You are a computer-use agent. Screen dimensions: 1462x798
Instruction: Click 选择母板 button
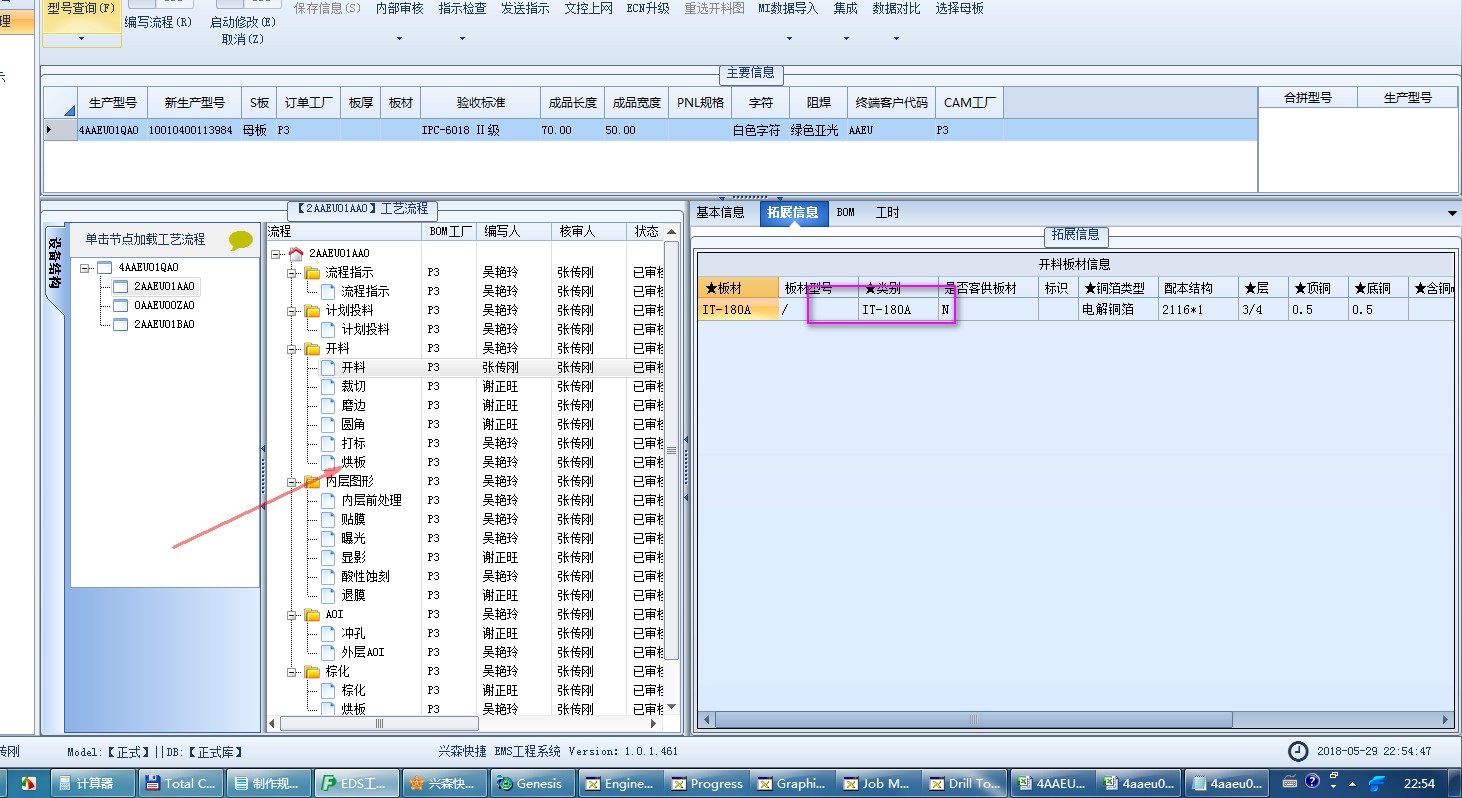(x=960, y=9)
